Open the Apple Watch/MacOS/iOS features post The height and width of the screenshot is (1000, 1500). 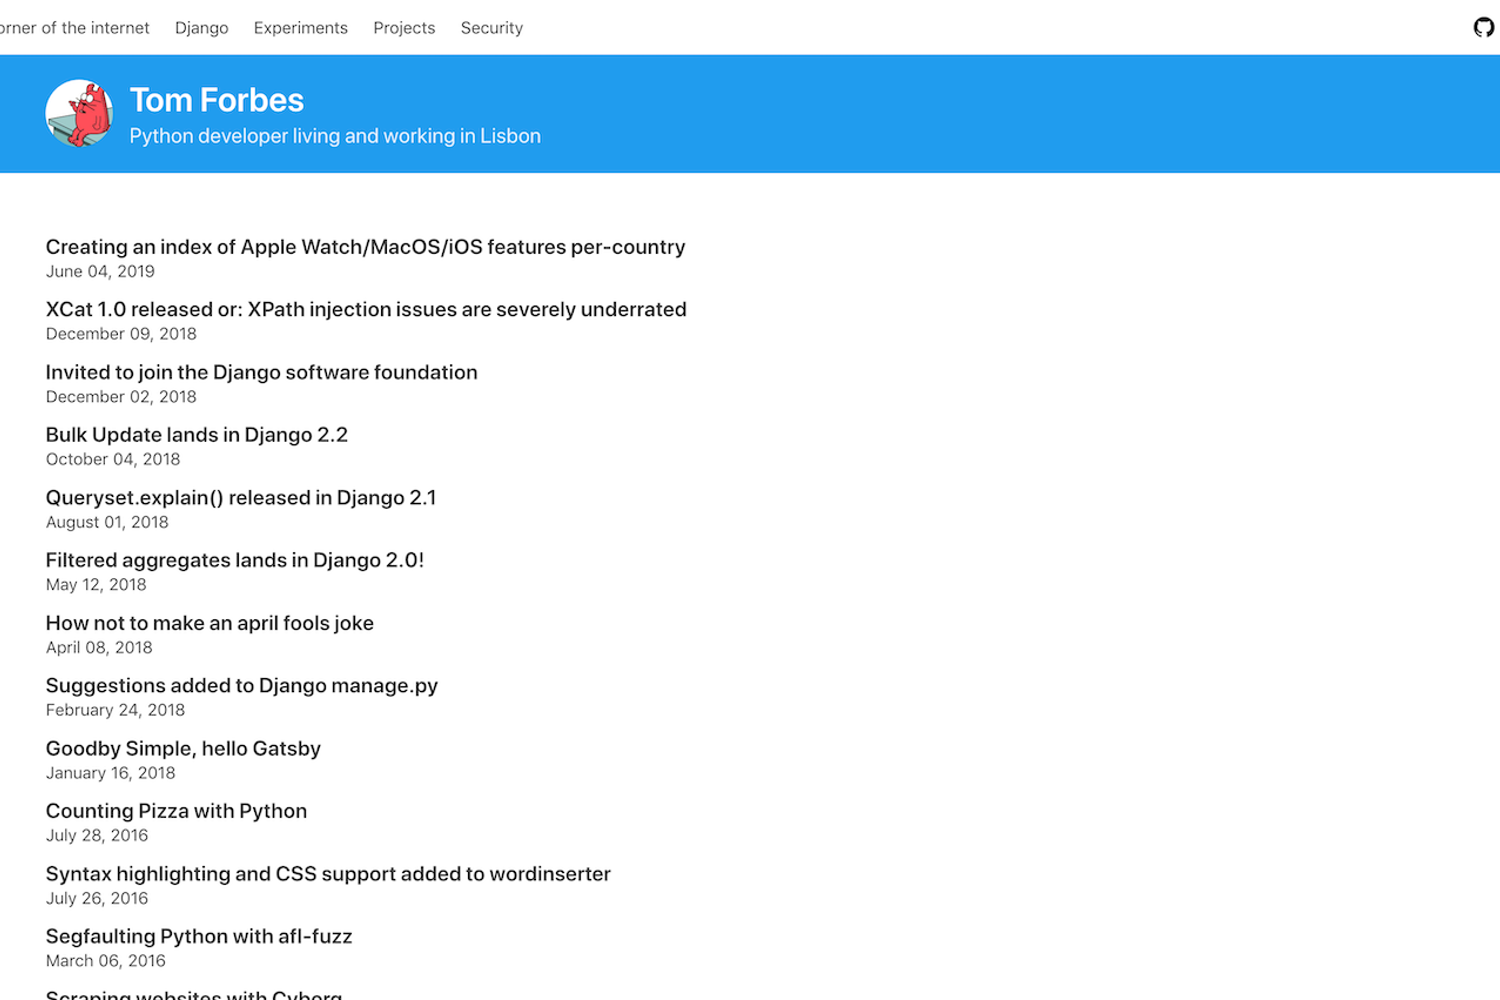pyautogui.click(x=366, y=247)
